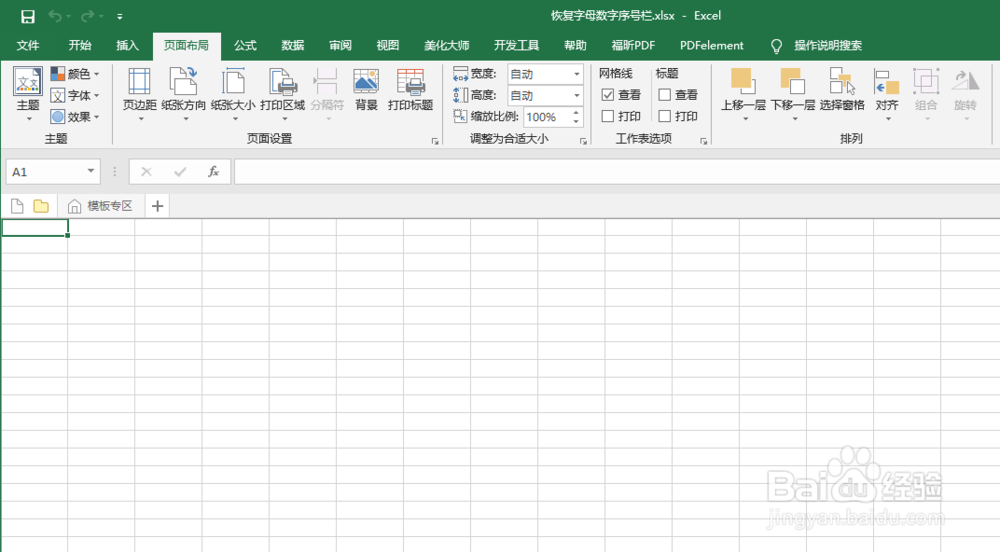Click the Undo arrow icon
The image size is (1000, 552).
click(x=55, y=16)
